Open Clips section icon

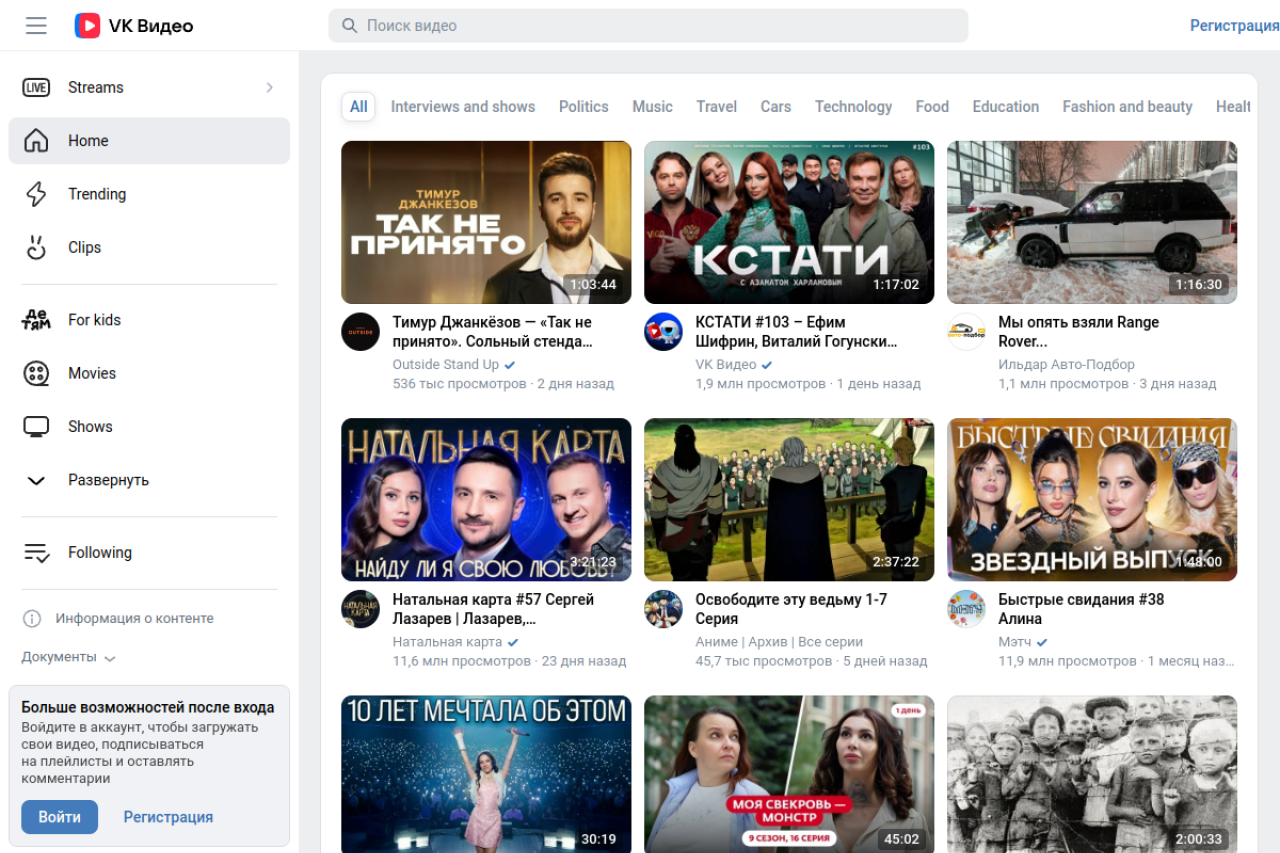[x=36, y=248]
